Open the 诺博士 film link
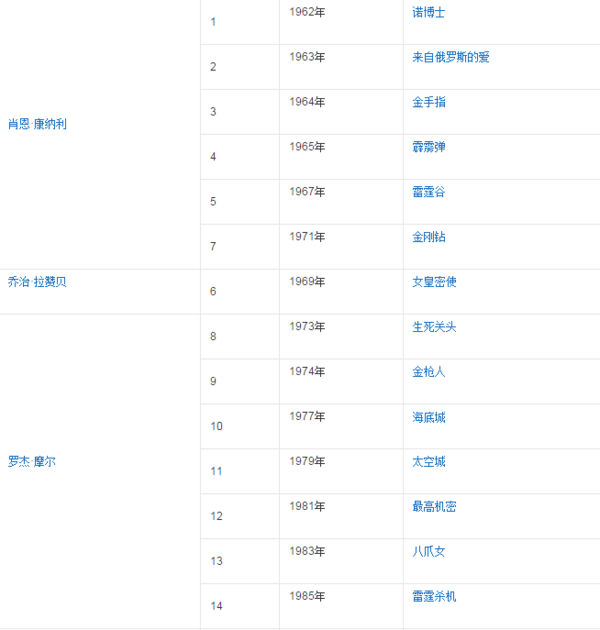This screenshot has width=600, height=630. click(x=428, y=12)
